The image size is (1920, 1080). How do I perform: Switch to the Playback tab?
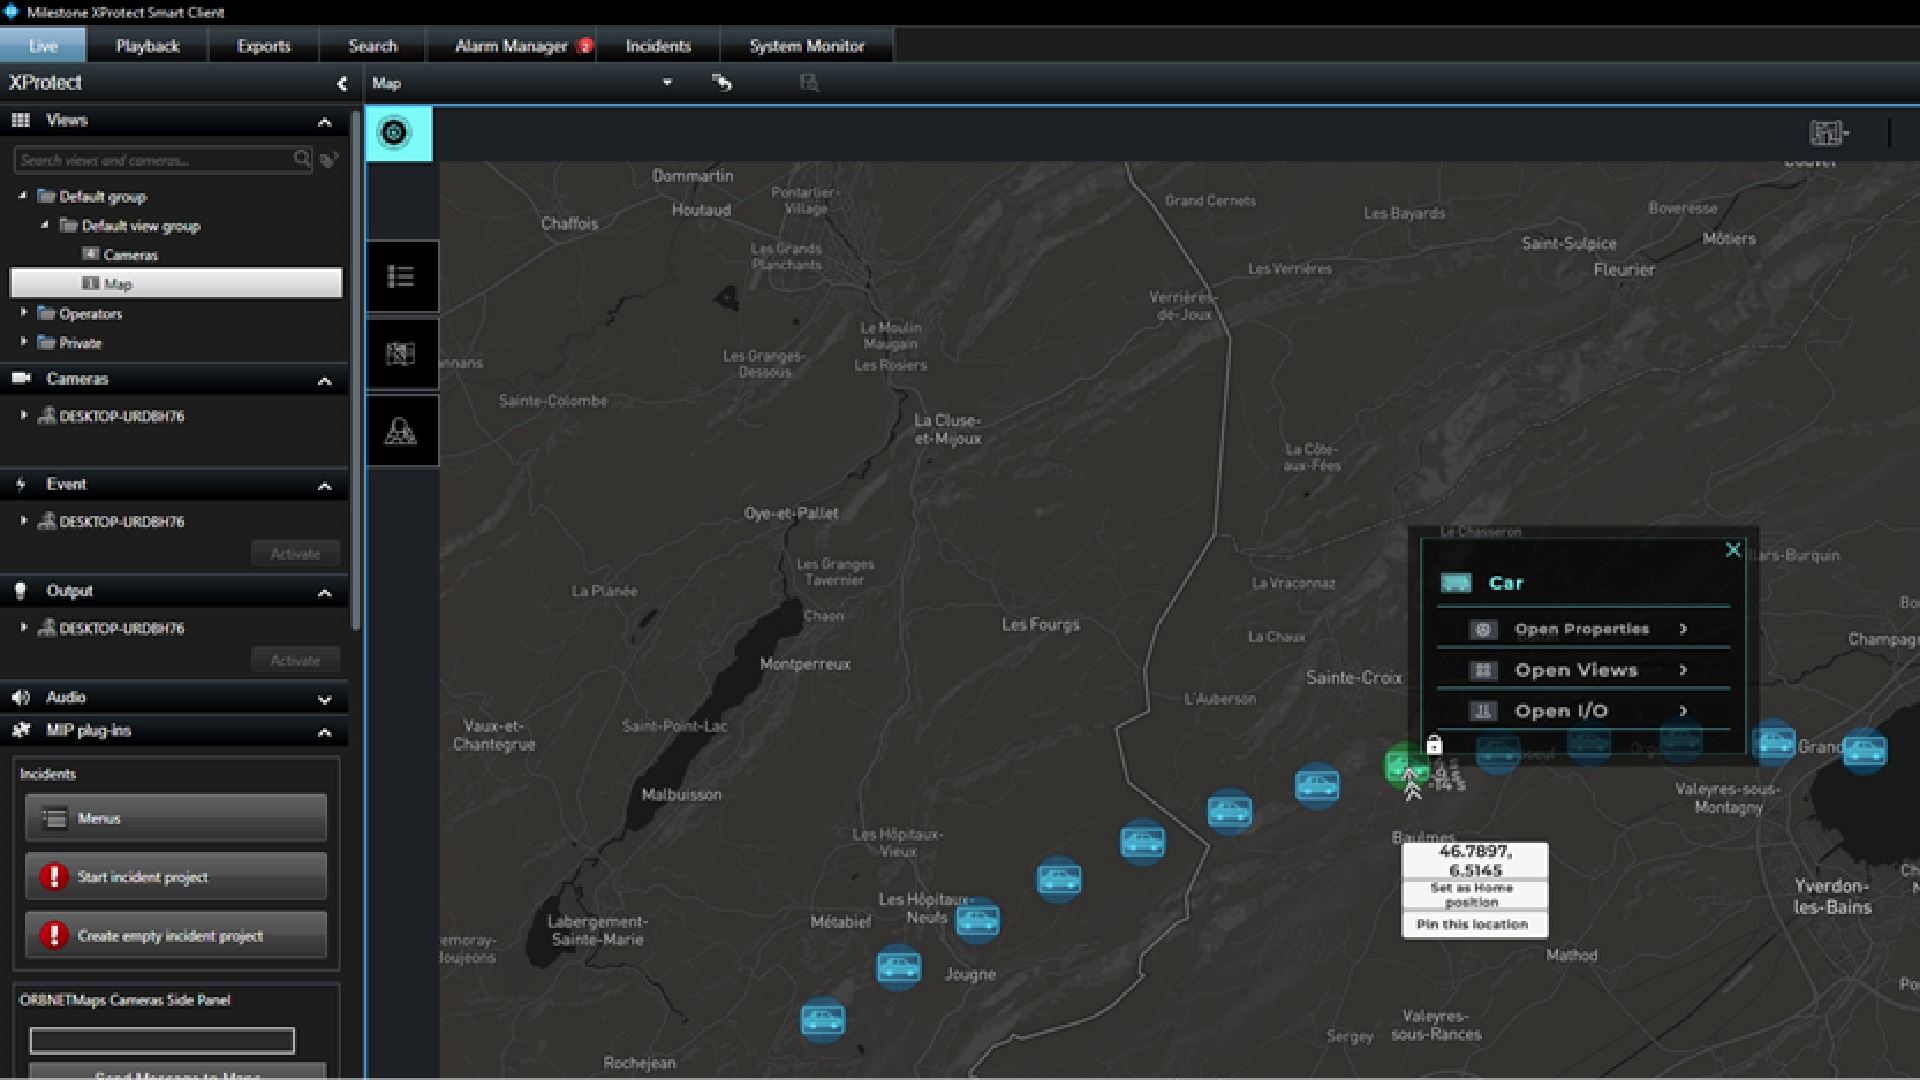147,45
